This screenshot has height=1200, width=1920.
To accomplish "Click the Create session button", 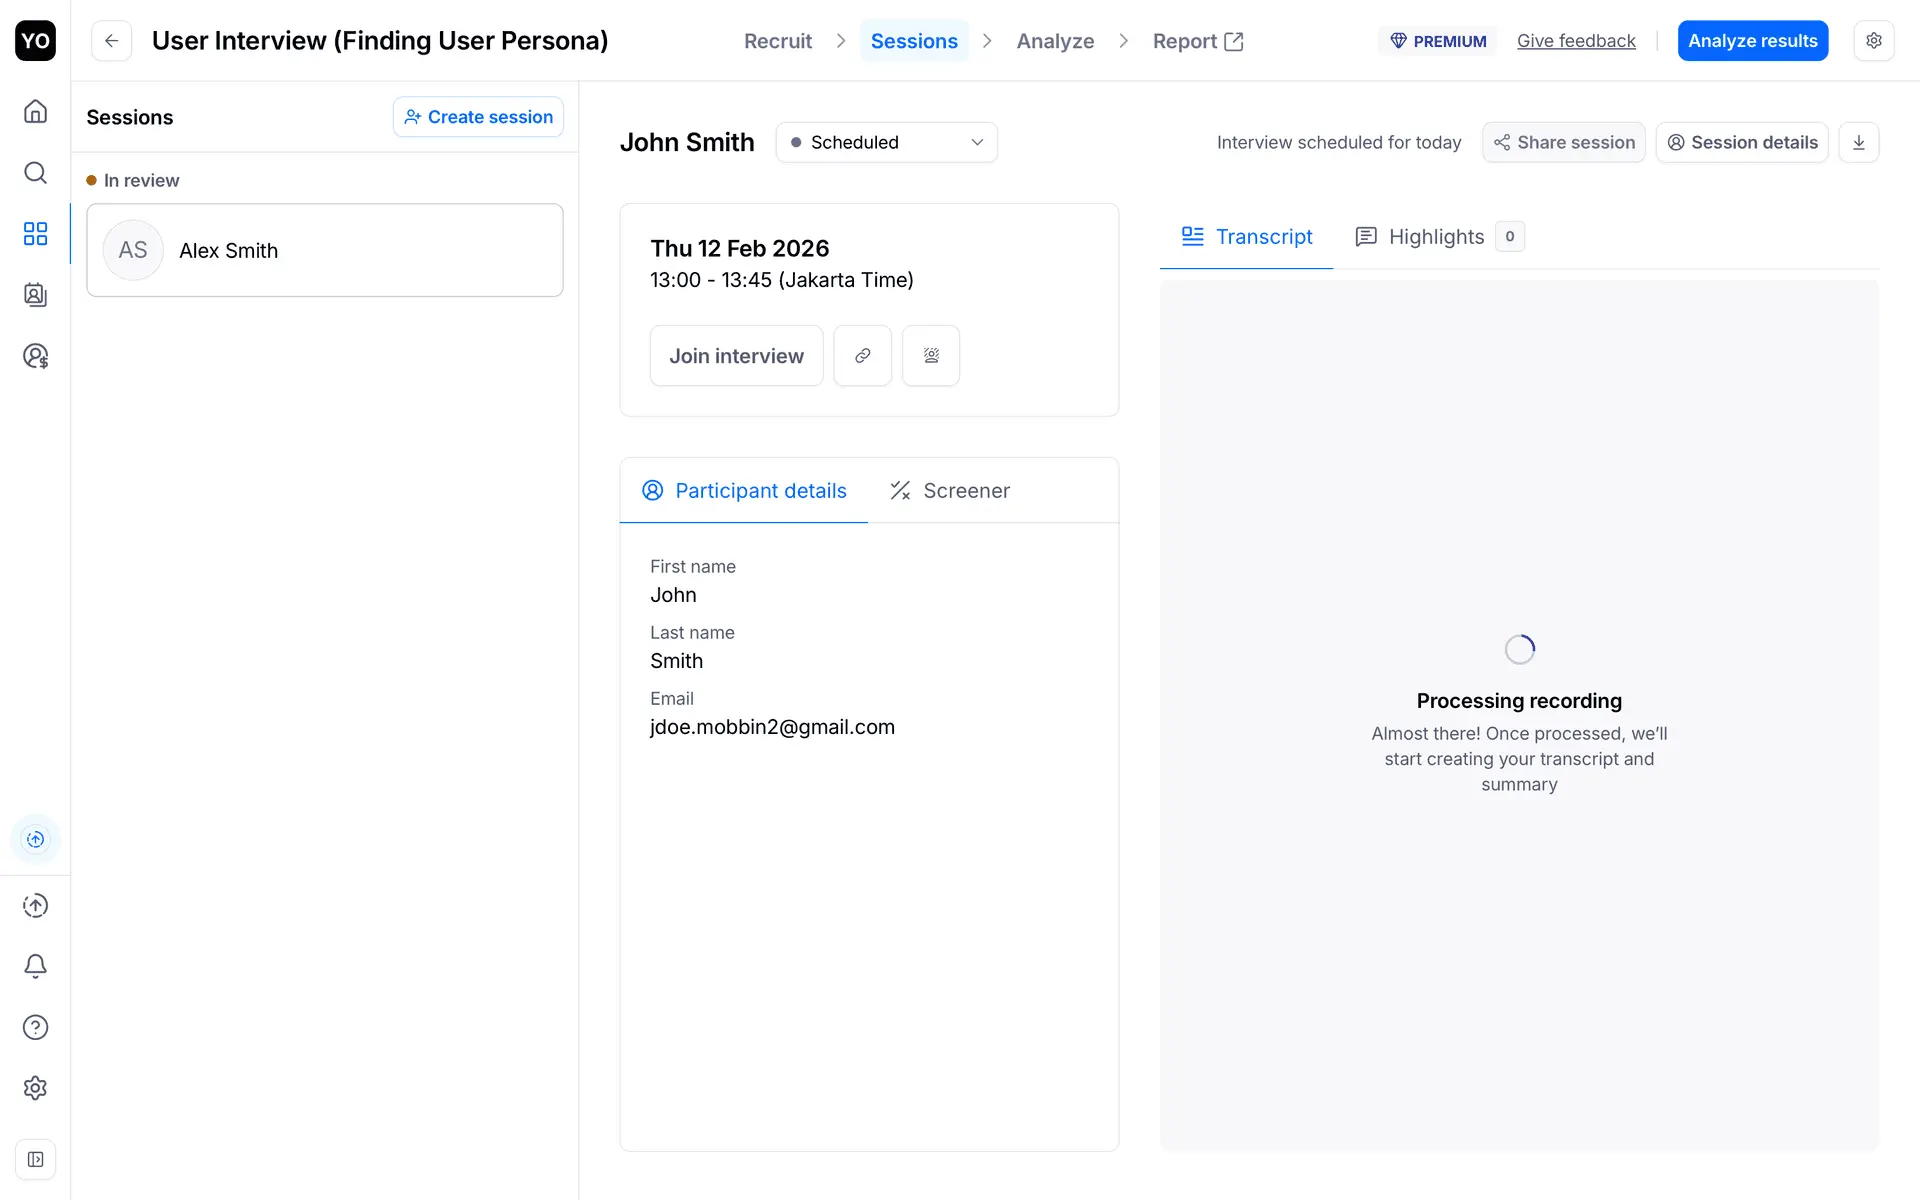I will [x=478, y=117].
